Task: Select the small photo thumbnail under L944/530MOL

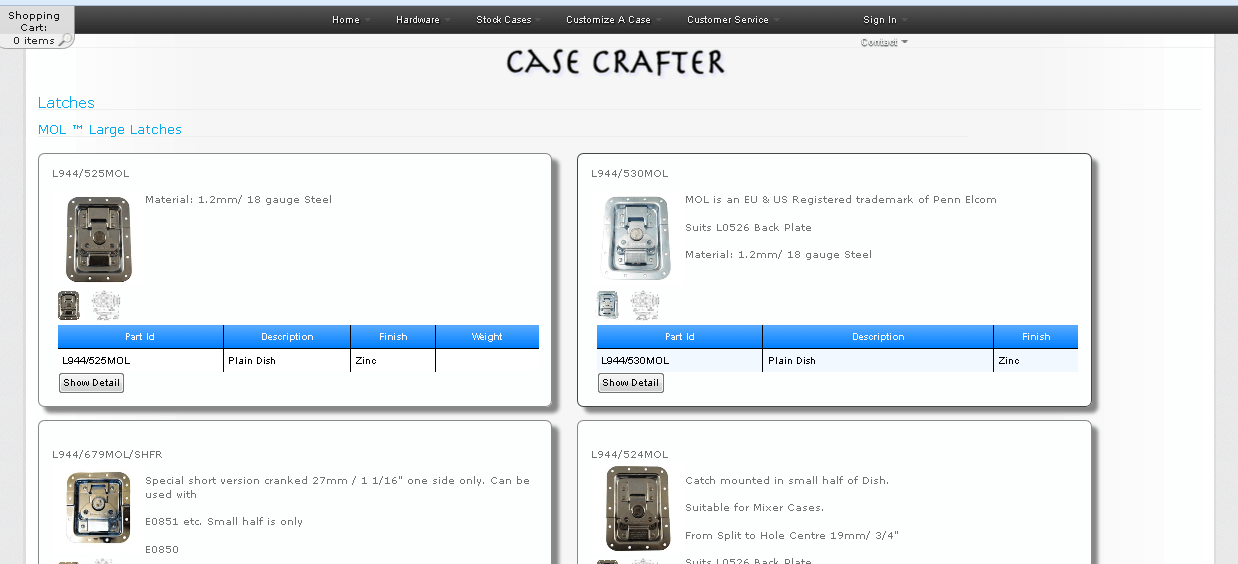Action: (608, 305)
